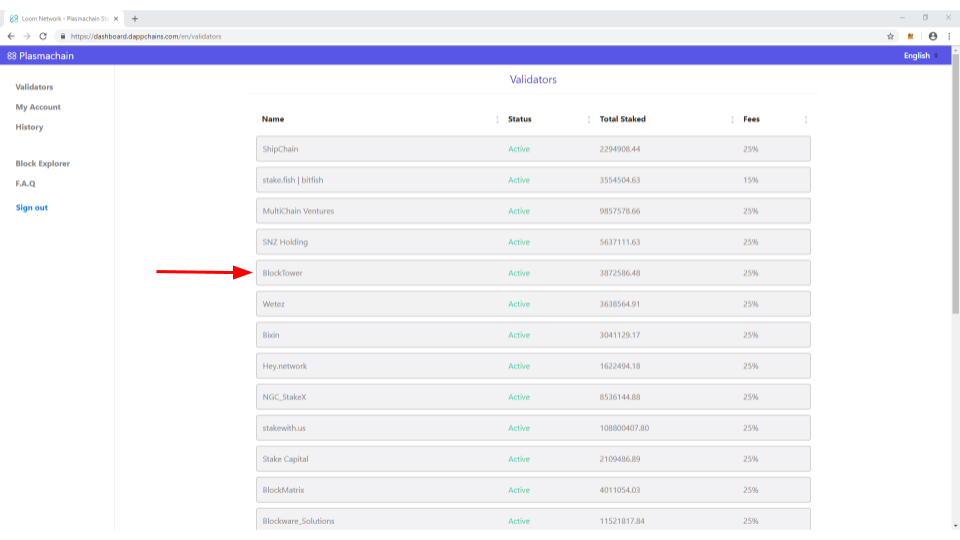Select the MultiChain Ventures validator
This screenshot has height=540, width=960.
(533, 211)
